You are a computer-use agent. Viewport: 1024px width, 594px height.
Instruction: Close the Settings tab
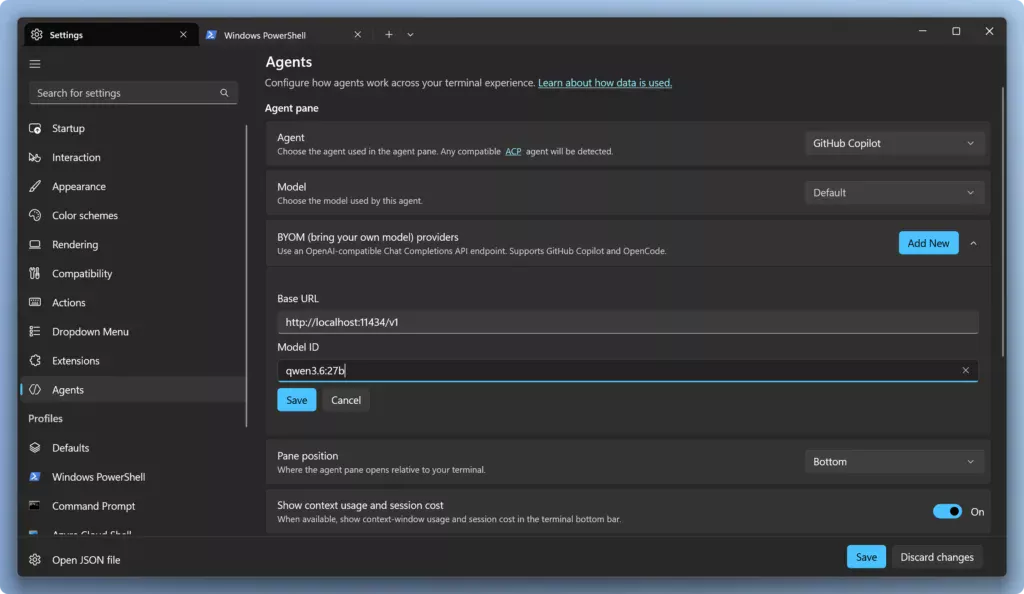tap(183, 35)
